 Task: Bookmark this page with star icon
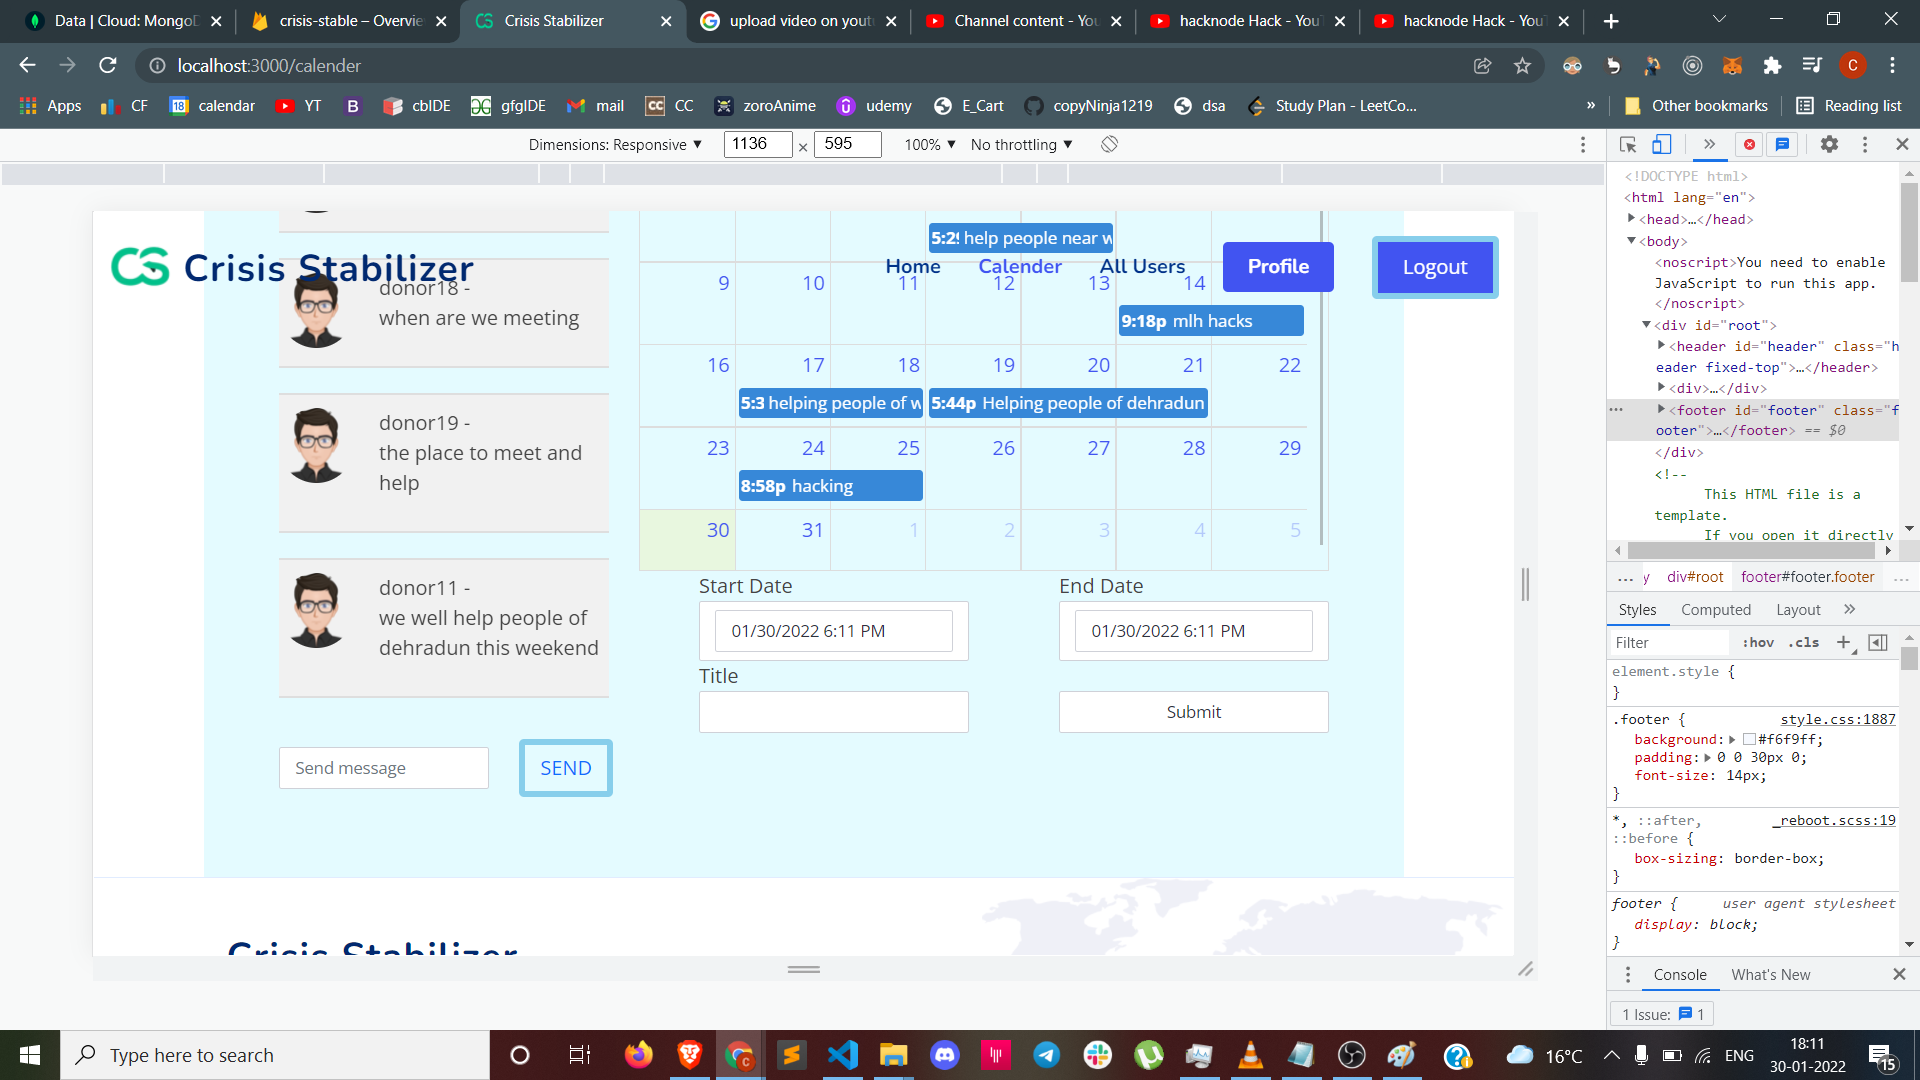[1522, 66]
